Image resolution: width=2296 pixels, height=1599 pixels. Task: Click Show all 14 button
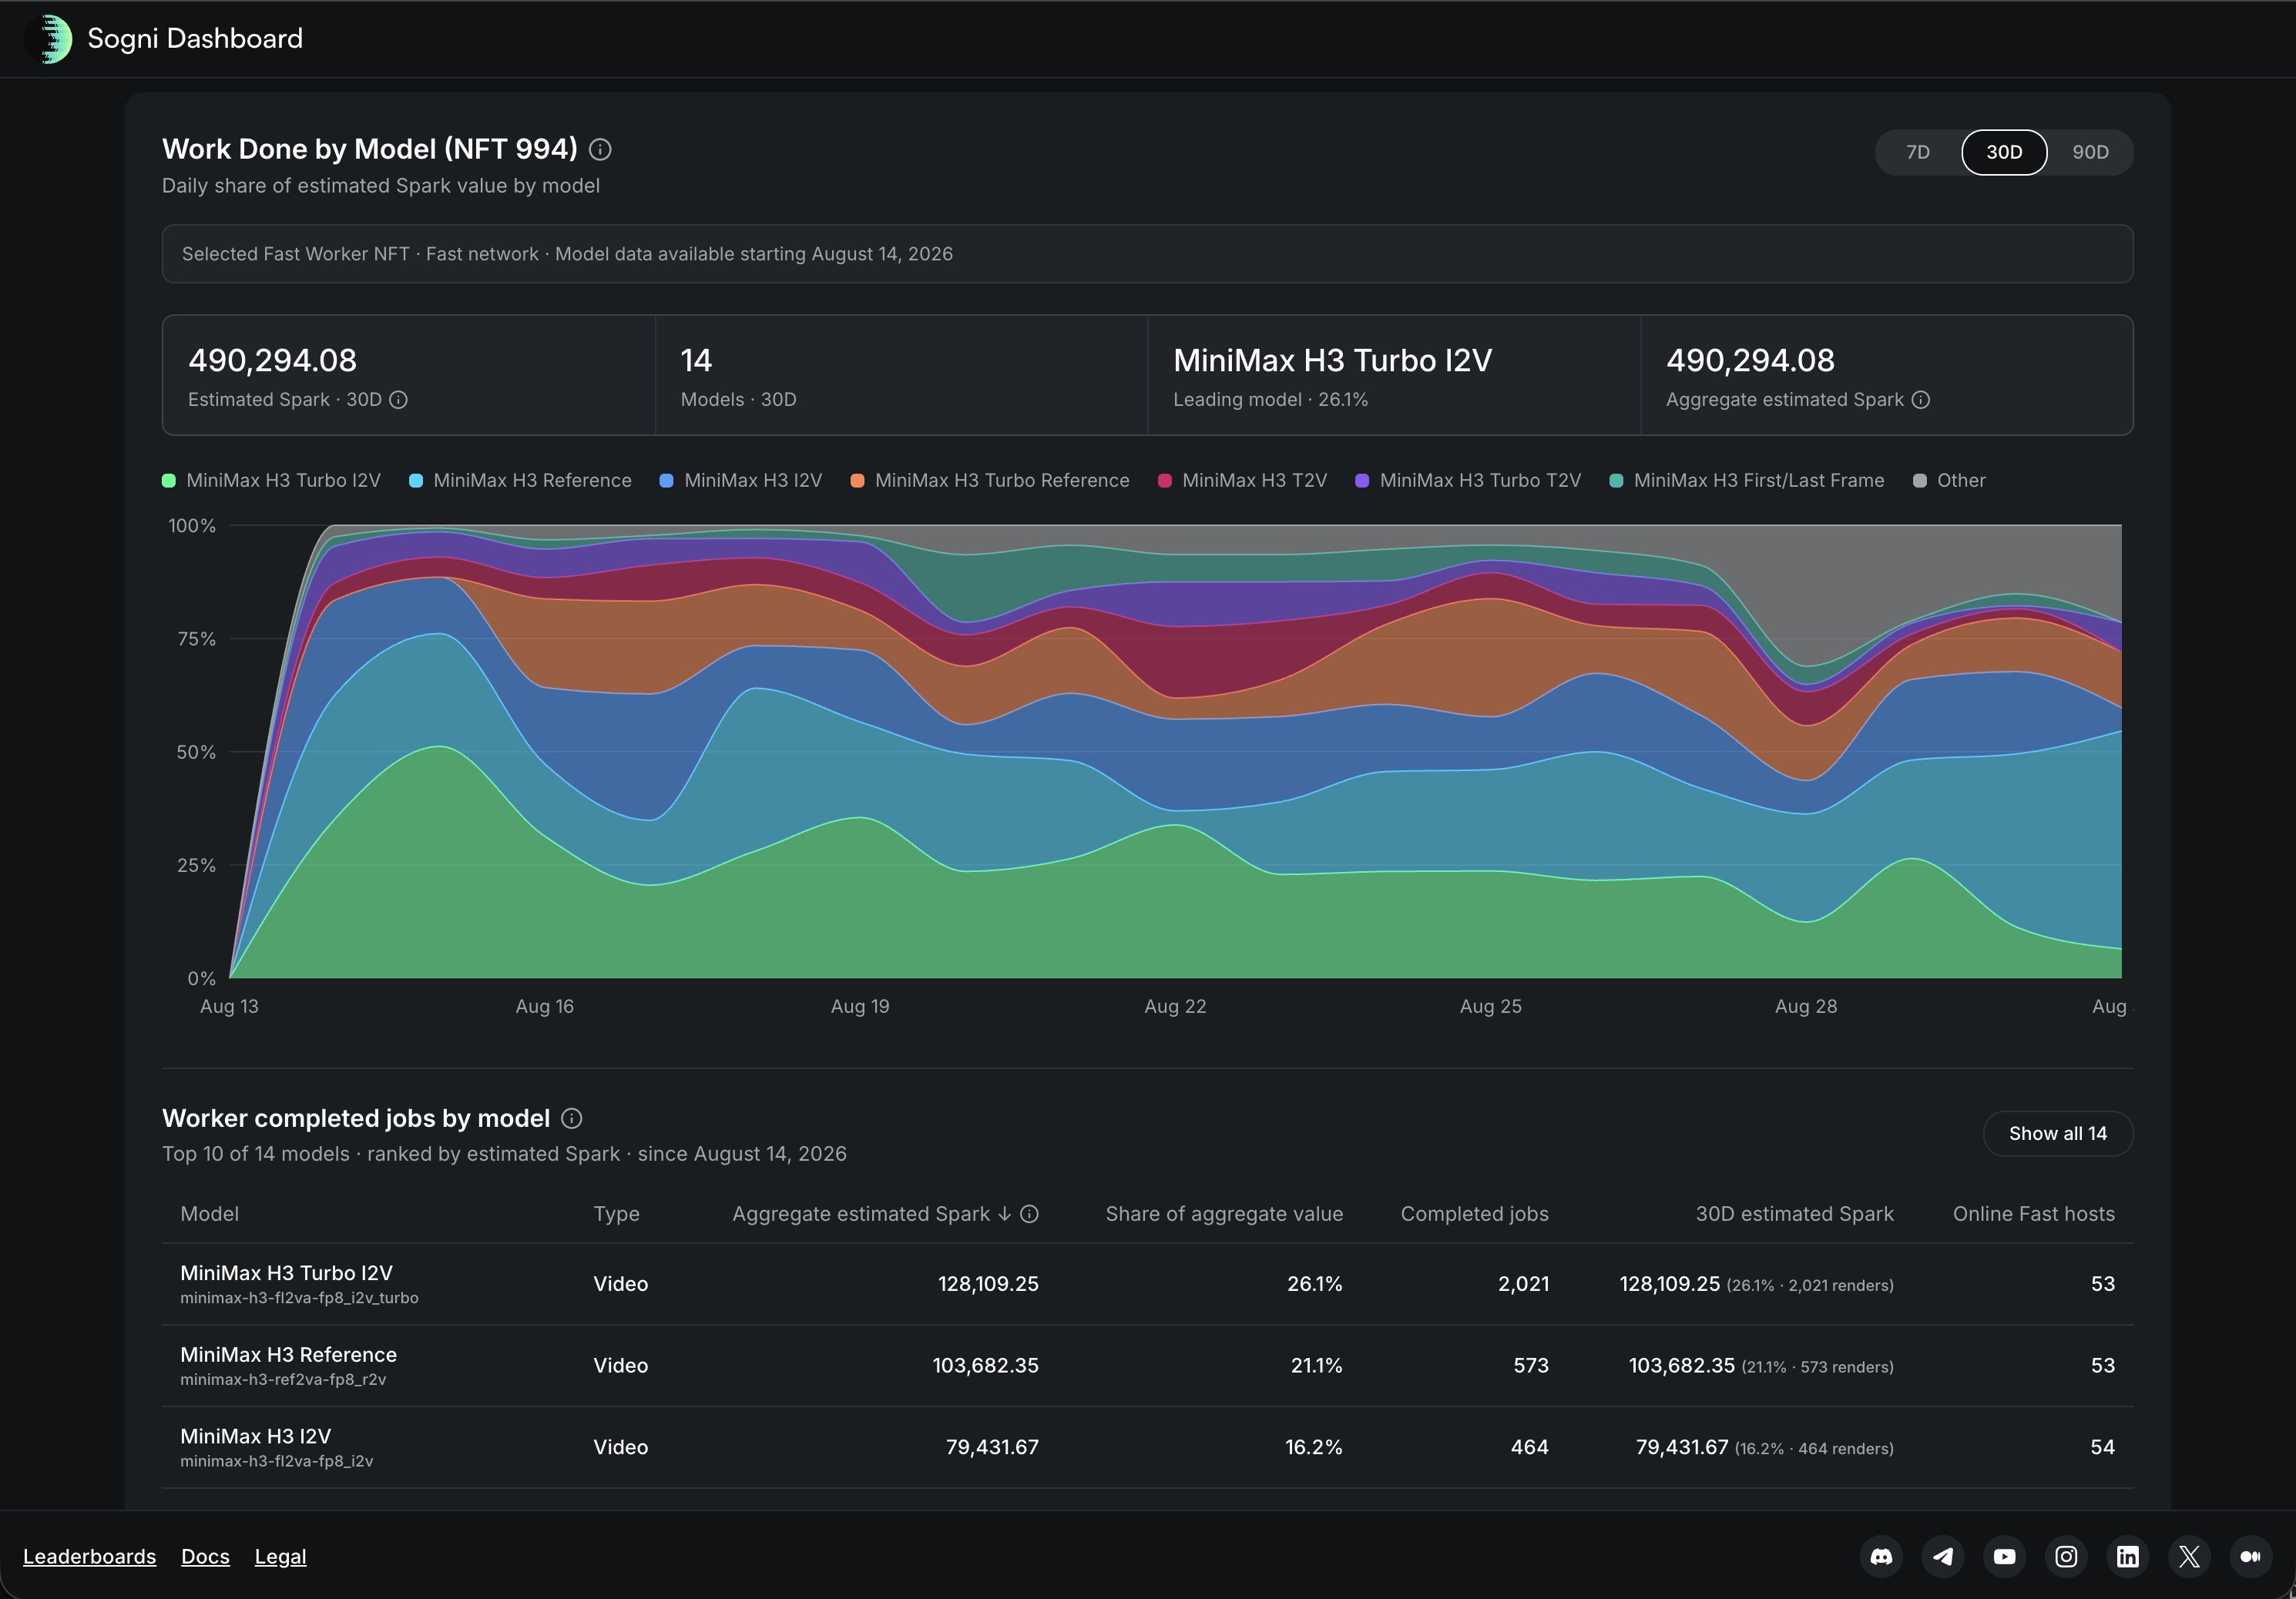point(2058,1134)
